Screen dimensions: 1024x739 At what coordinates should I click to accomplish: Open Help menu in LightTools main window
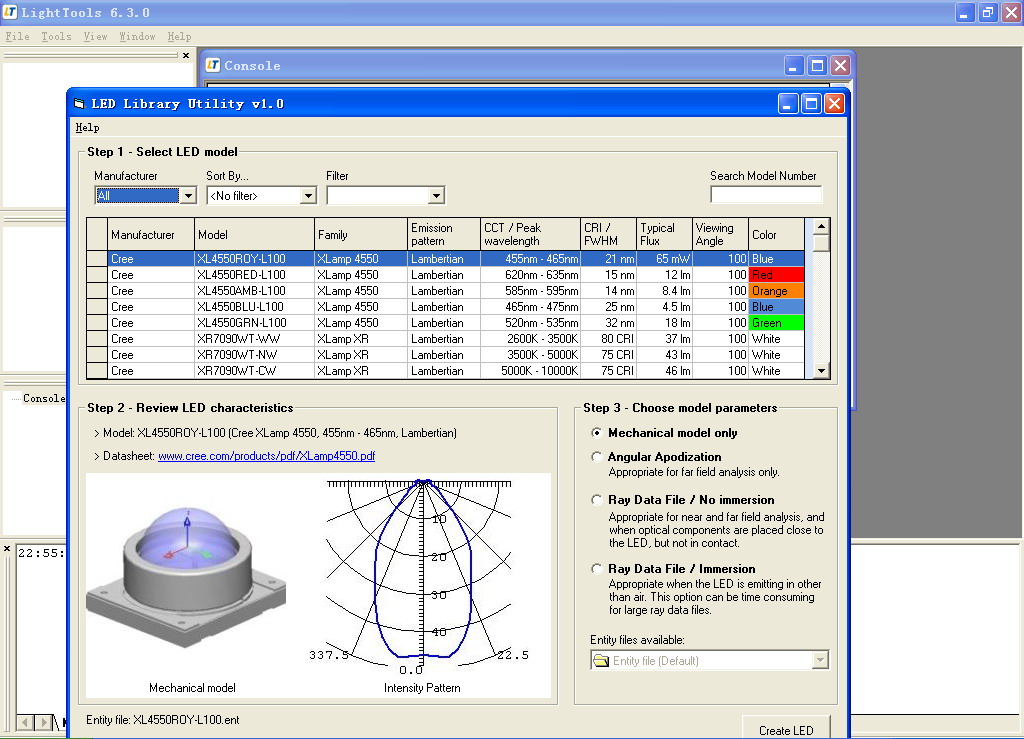(179, 37)
